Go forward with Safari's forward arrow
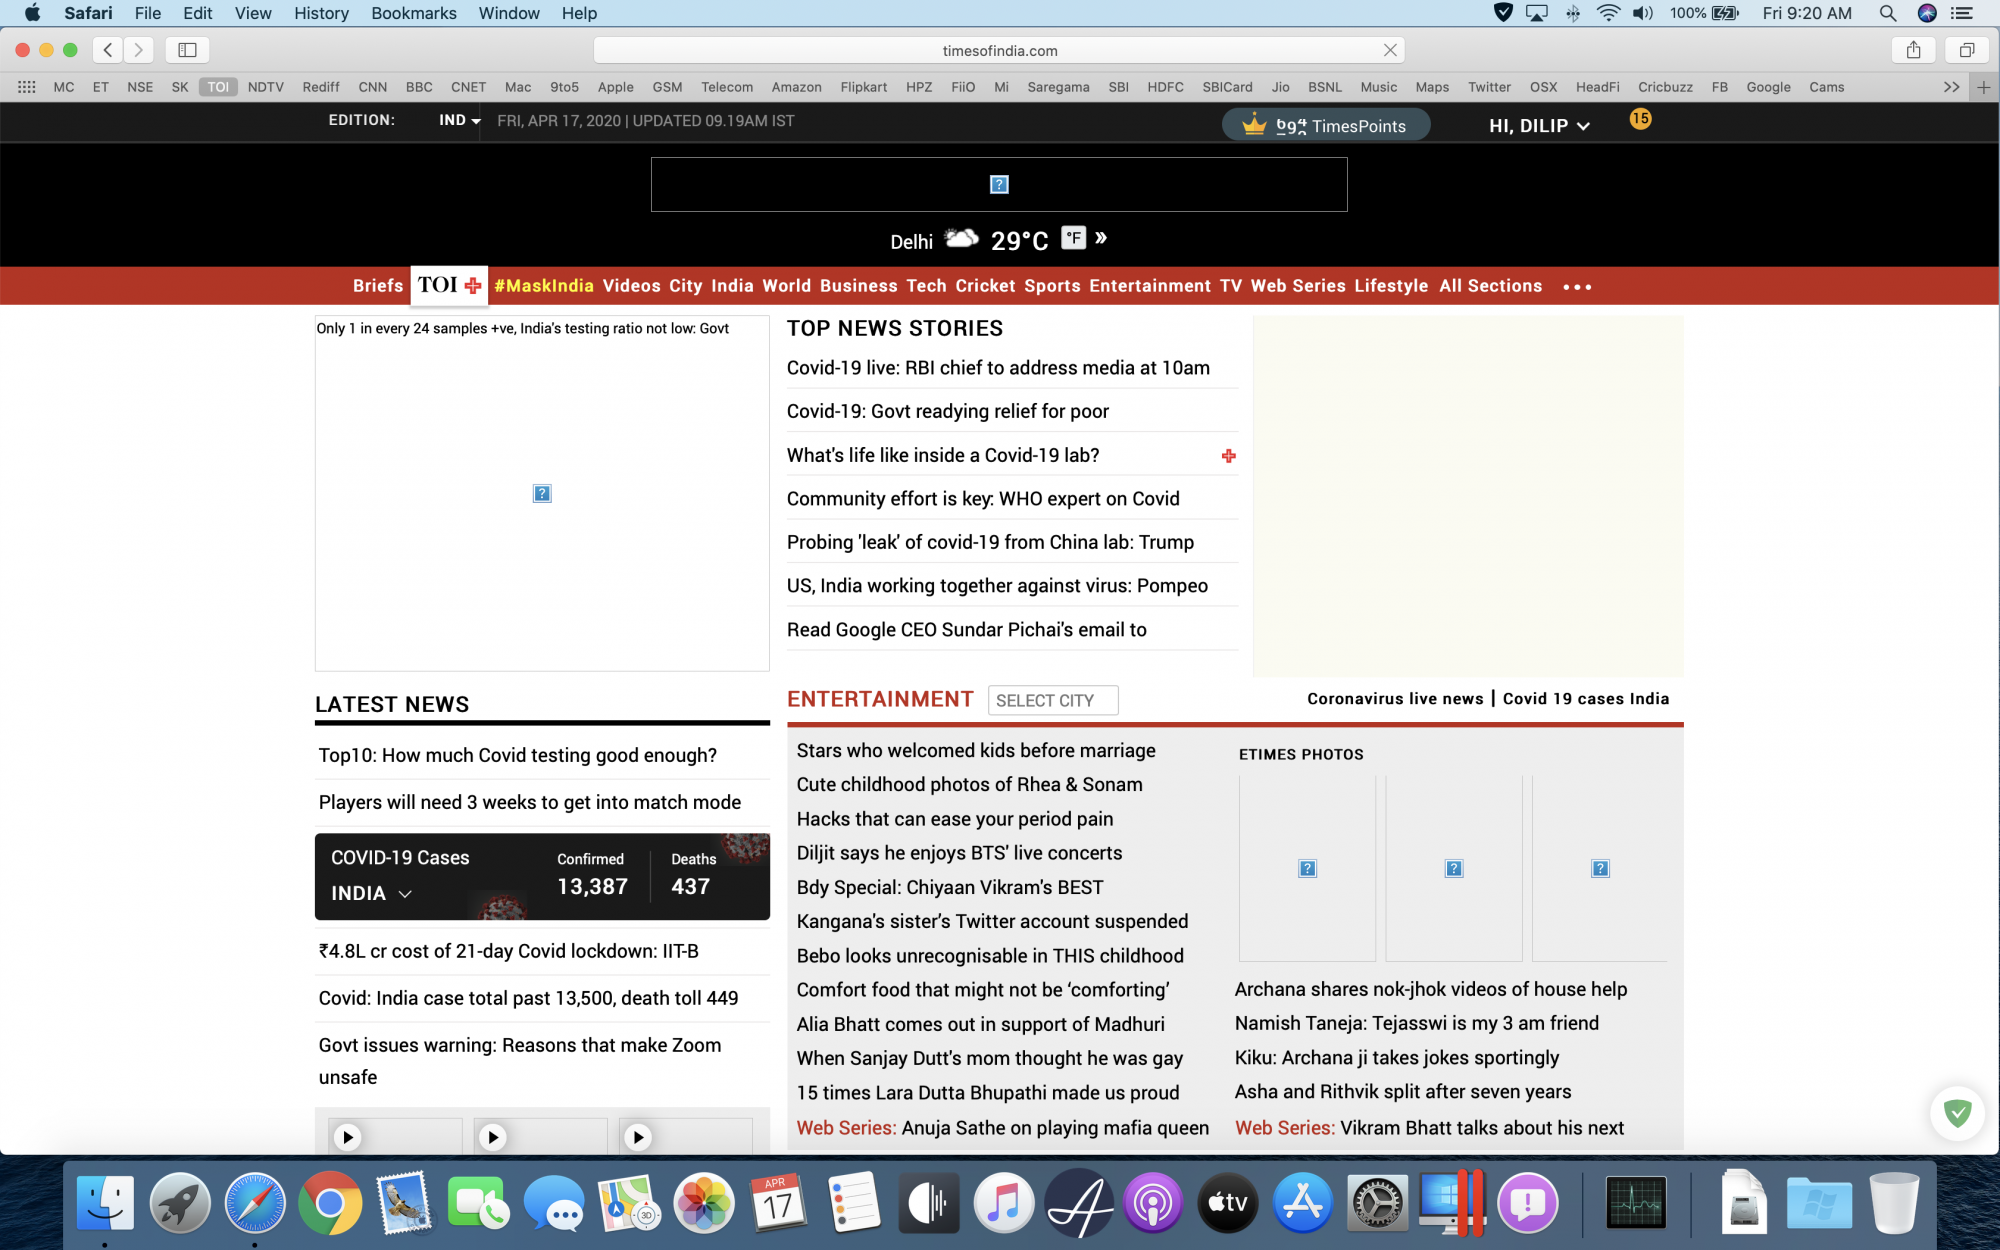This screenshot has width=2000, height=1250. (139, 49)
